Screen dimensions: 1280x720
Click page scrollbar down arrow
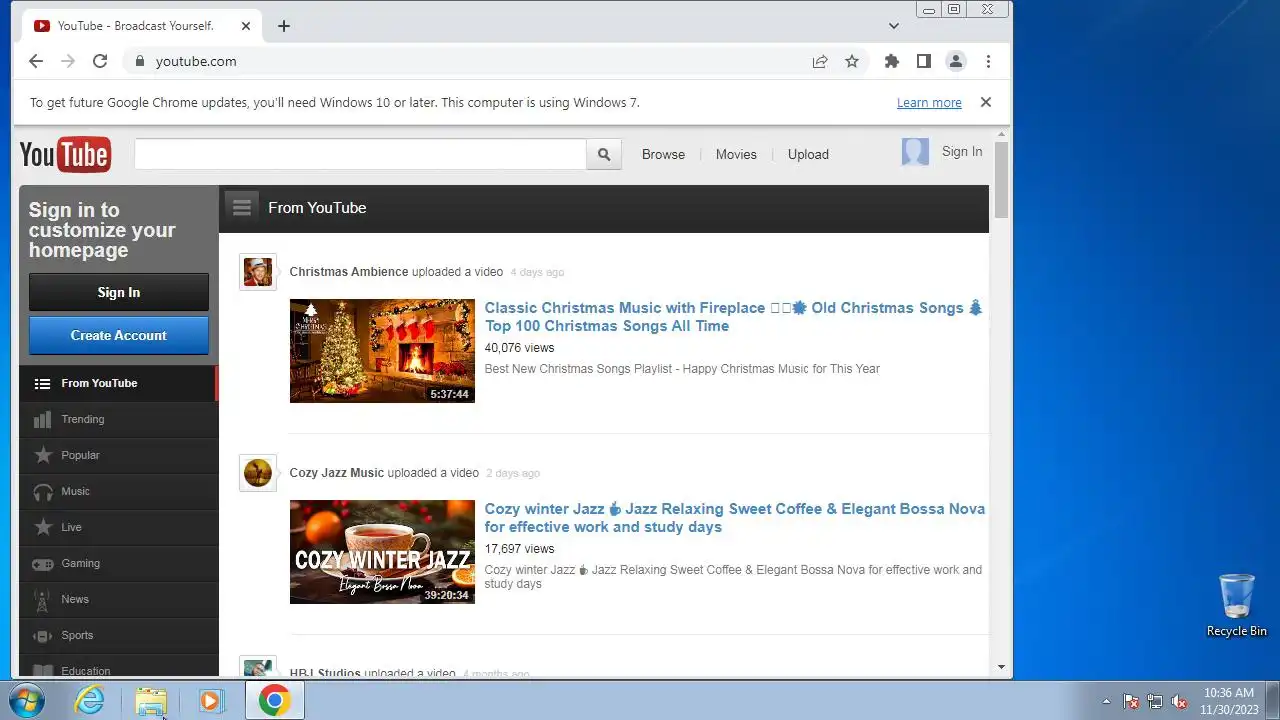click(x=1001, y=667)
